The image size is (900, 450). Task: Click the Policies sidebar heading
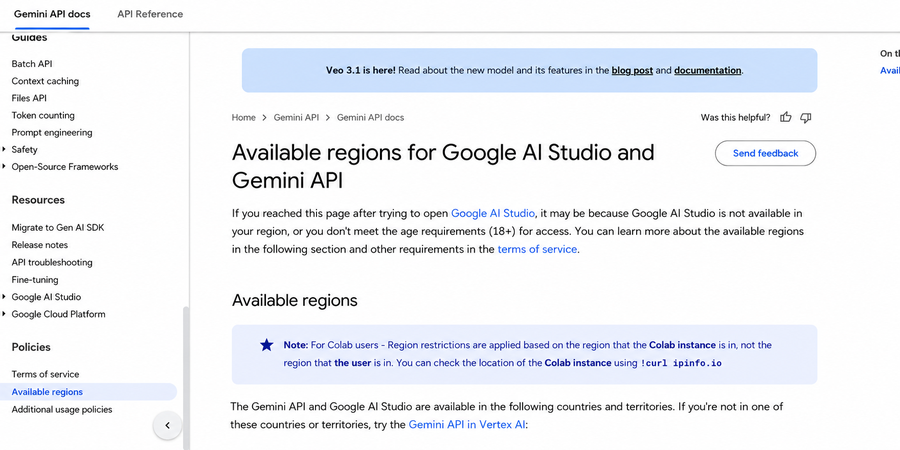click(31, 347)
